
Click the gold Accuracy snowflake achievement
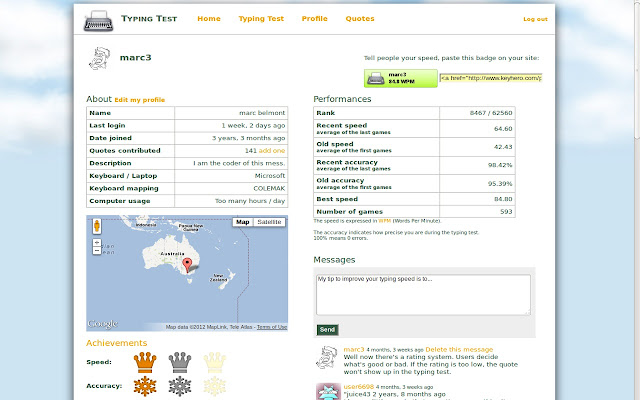pos(147,386)
